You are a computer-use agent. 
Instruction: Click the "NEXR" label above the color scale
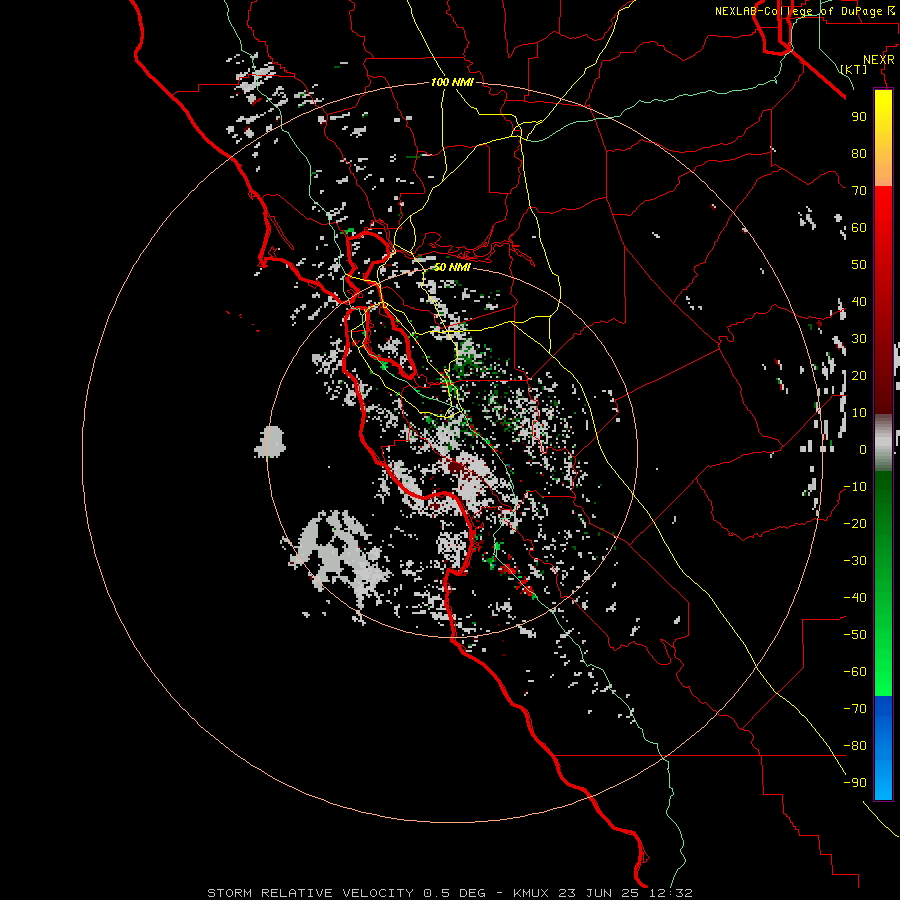(x=878, y=60)
